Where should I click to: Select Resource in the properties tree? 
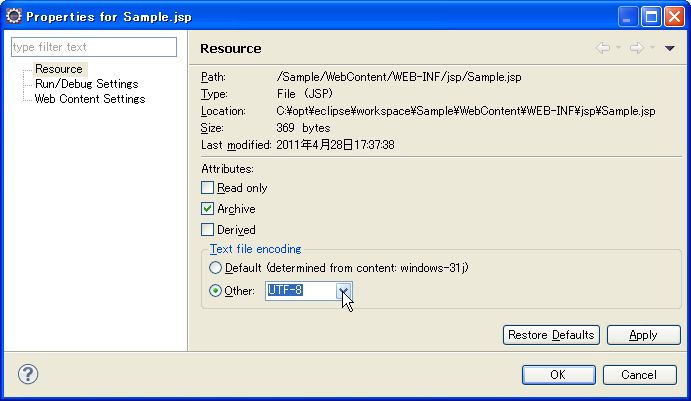tap(58, 69)
